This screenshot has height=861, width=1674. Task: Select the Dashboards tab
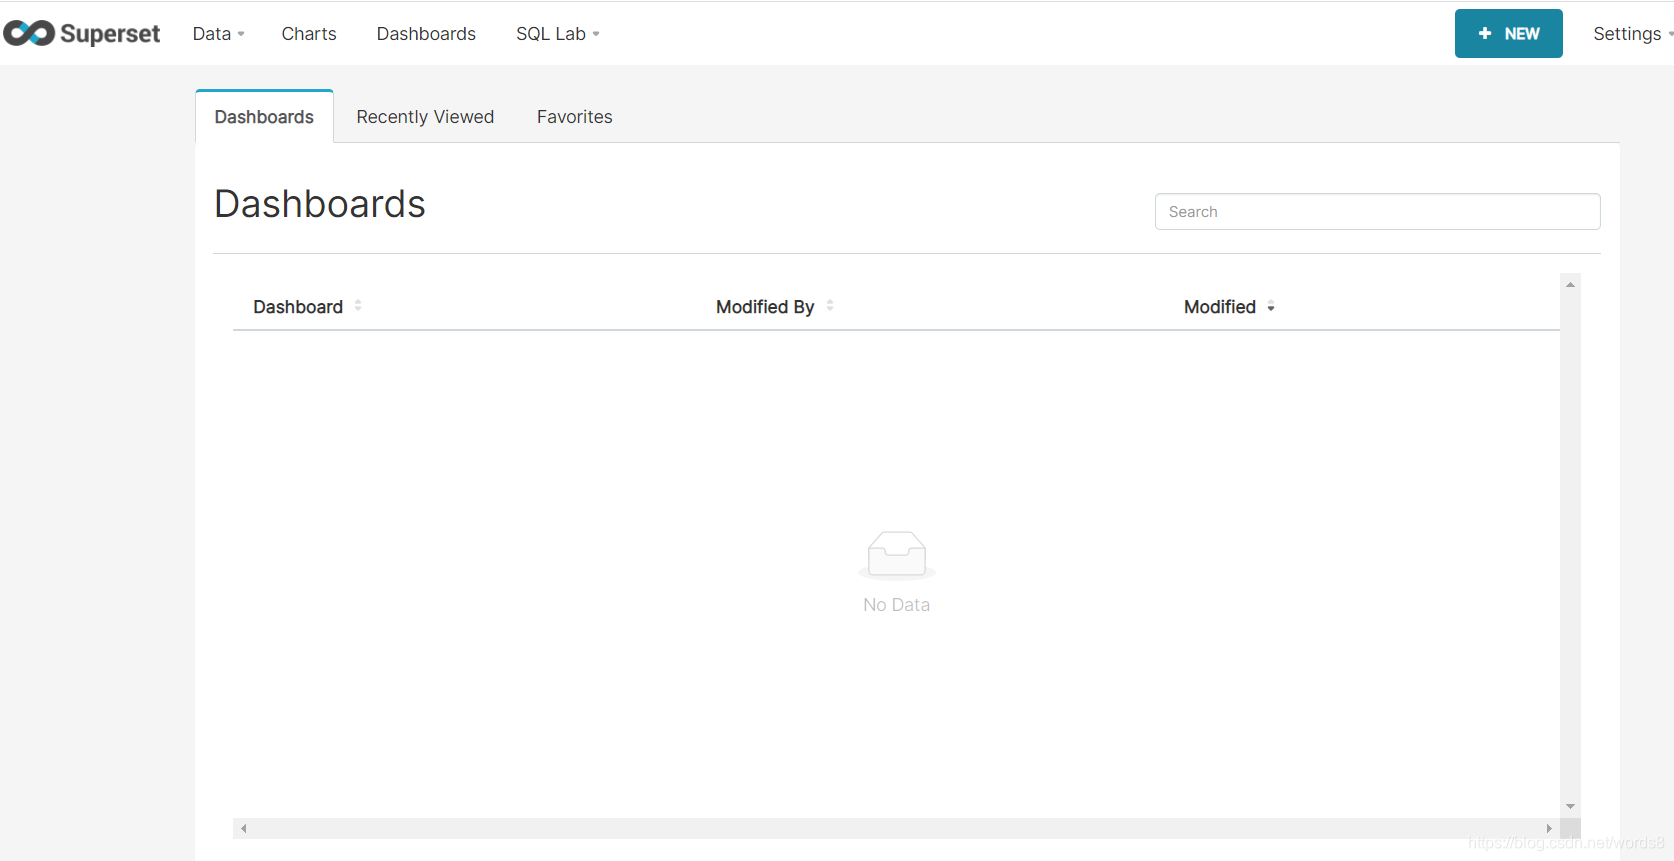[x=264, y=117]
